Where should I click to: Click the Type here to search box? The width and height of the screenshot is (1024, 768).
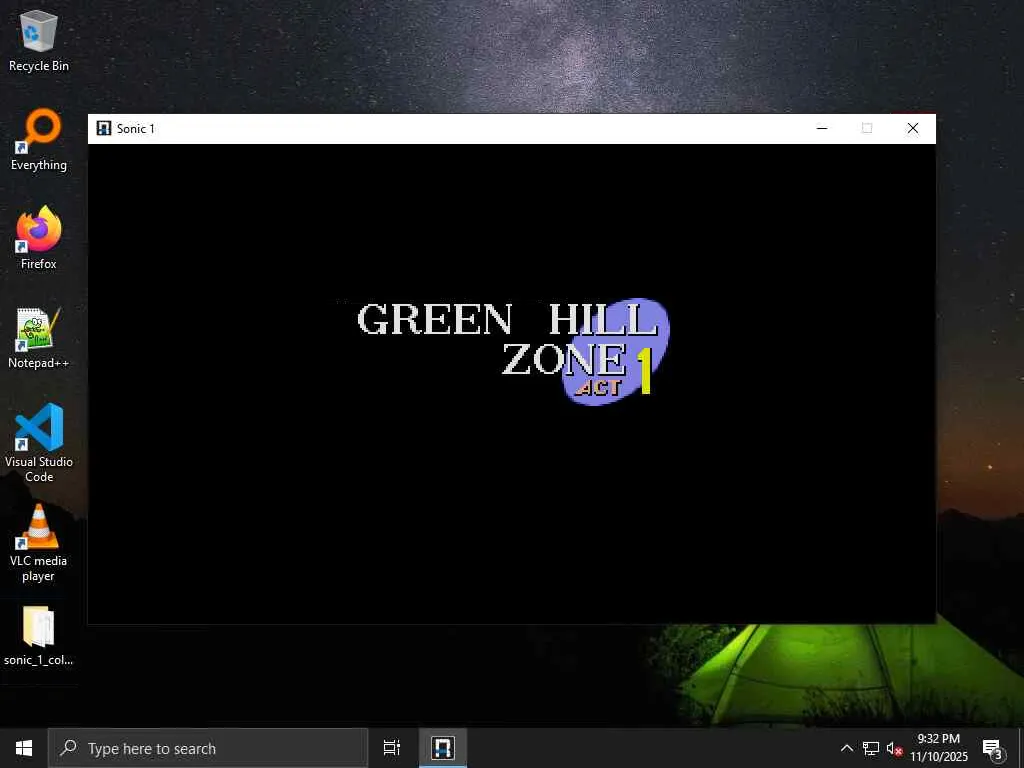[x=208, y=748]
